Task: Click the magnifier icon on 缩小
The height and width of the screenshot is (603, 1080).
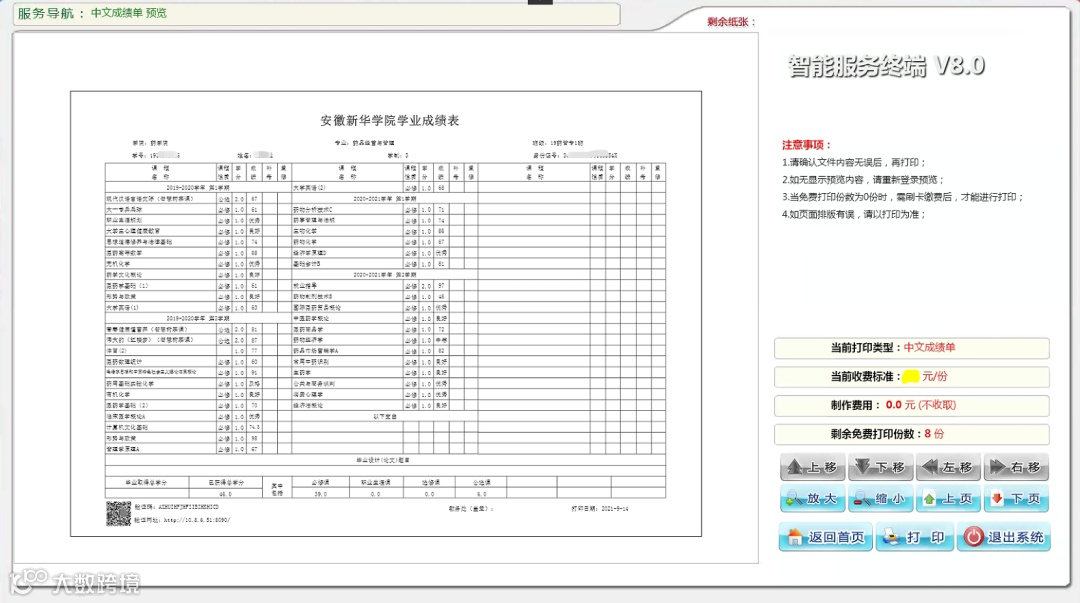Action: (x=862, y=499)
